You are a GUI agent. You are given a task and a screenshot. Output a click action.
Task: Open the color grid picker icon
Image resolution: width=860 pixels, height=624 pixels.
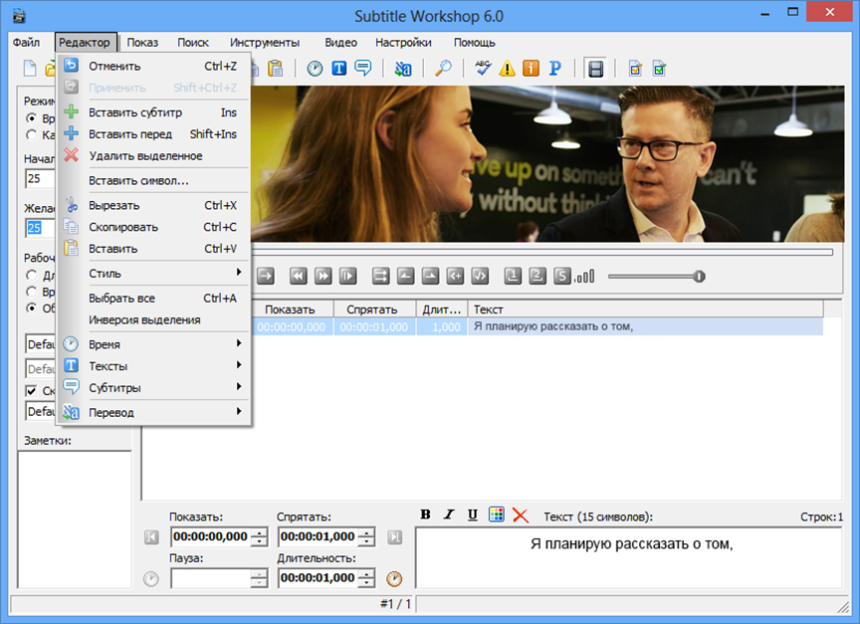(x=496, y=514)
